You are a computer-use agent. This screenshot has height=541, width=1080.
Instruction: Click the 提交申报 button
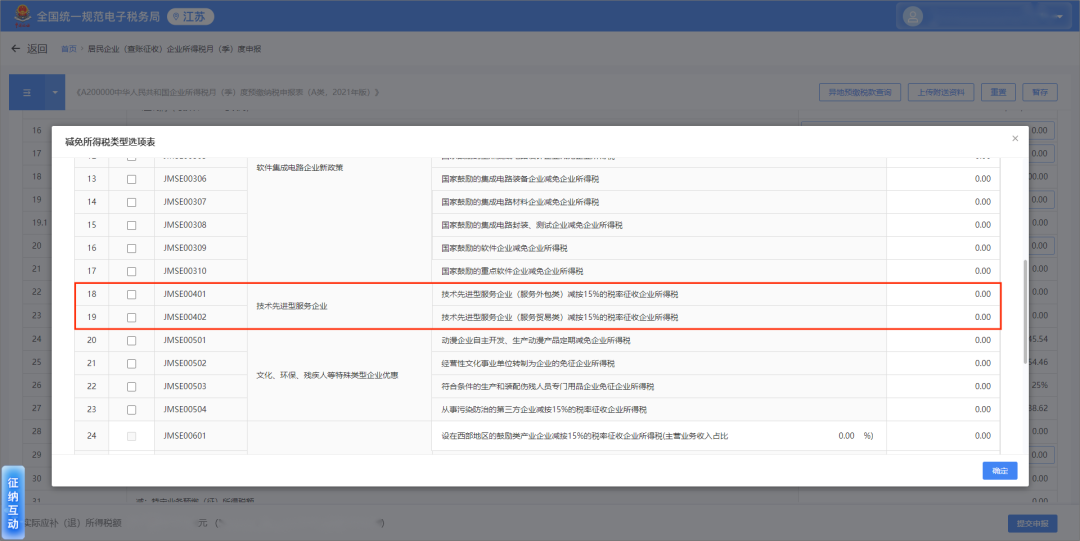point(1030,523)
